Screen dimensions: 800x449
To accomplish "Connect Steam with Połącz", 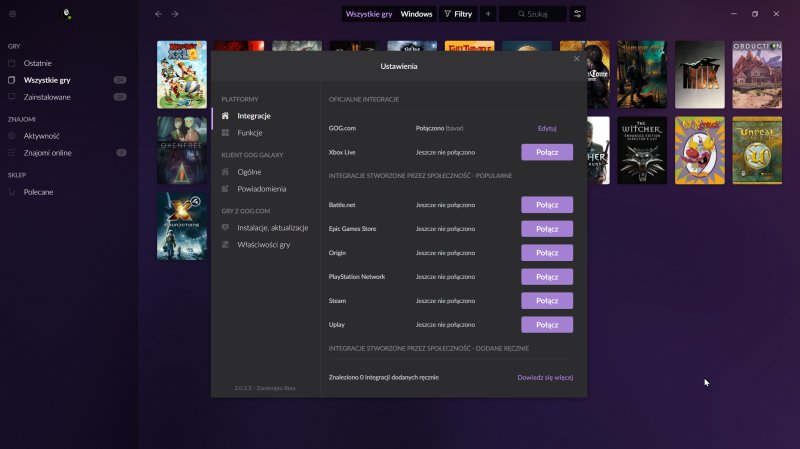I will pyautogui.click(x=547, y=301).
